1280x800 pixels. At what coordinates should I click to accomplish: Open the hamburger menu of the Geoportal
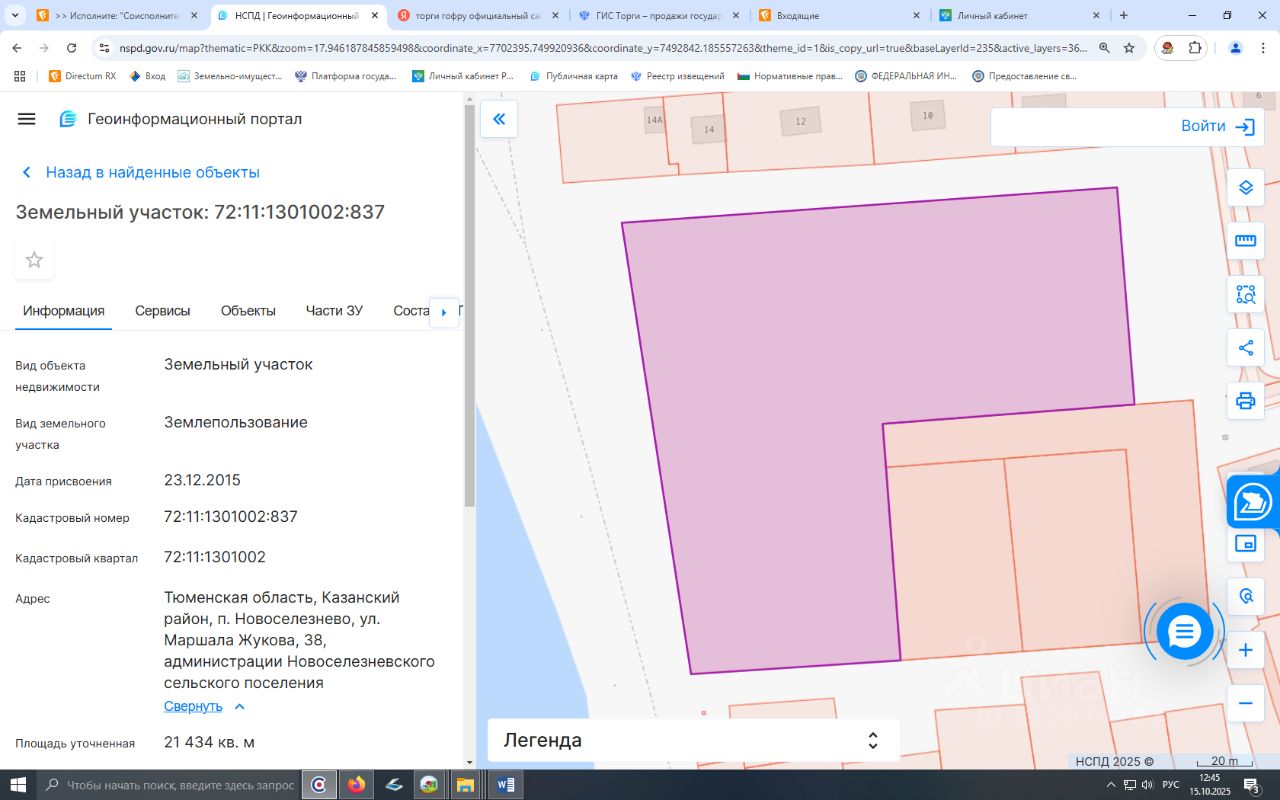[27, 119]
